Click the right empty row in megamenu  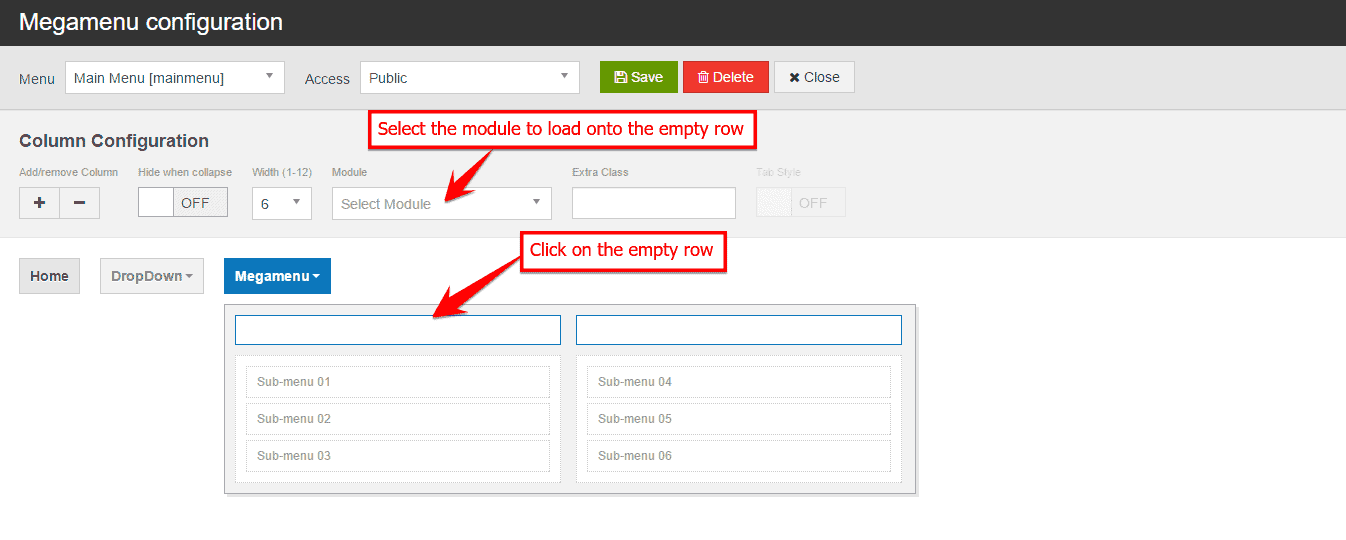tap(738, 330)
